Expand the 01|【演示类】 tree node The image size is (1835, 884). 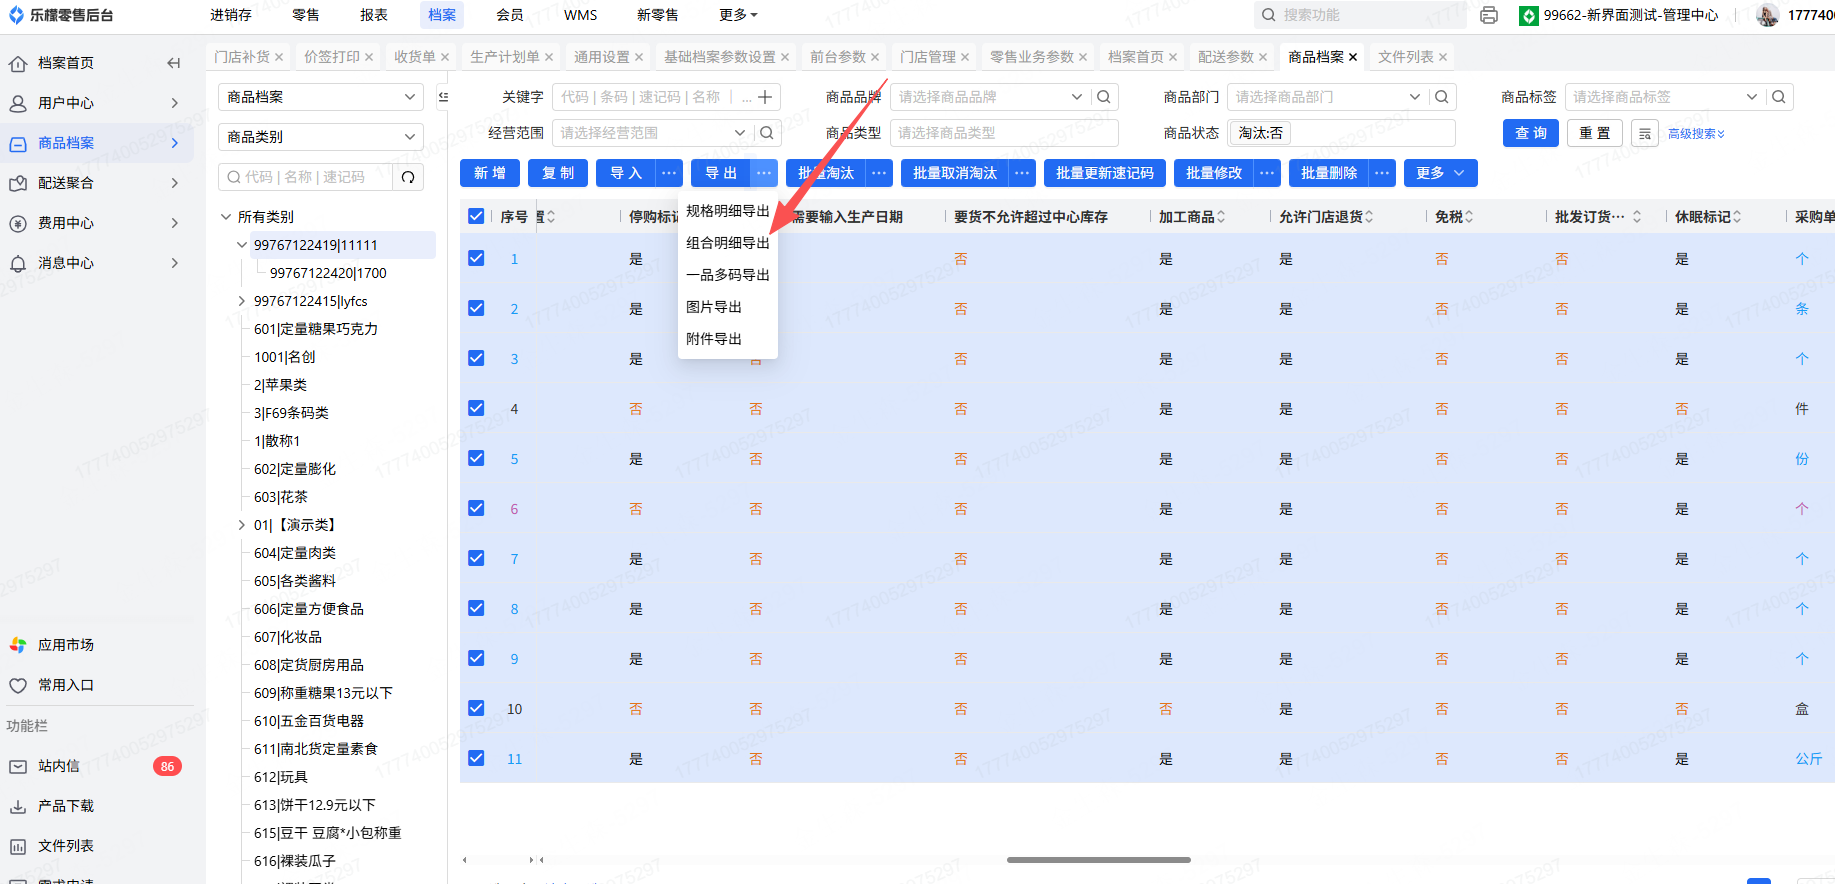pos(242,525)
